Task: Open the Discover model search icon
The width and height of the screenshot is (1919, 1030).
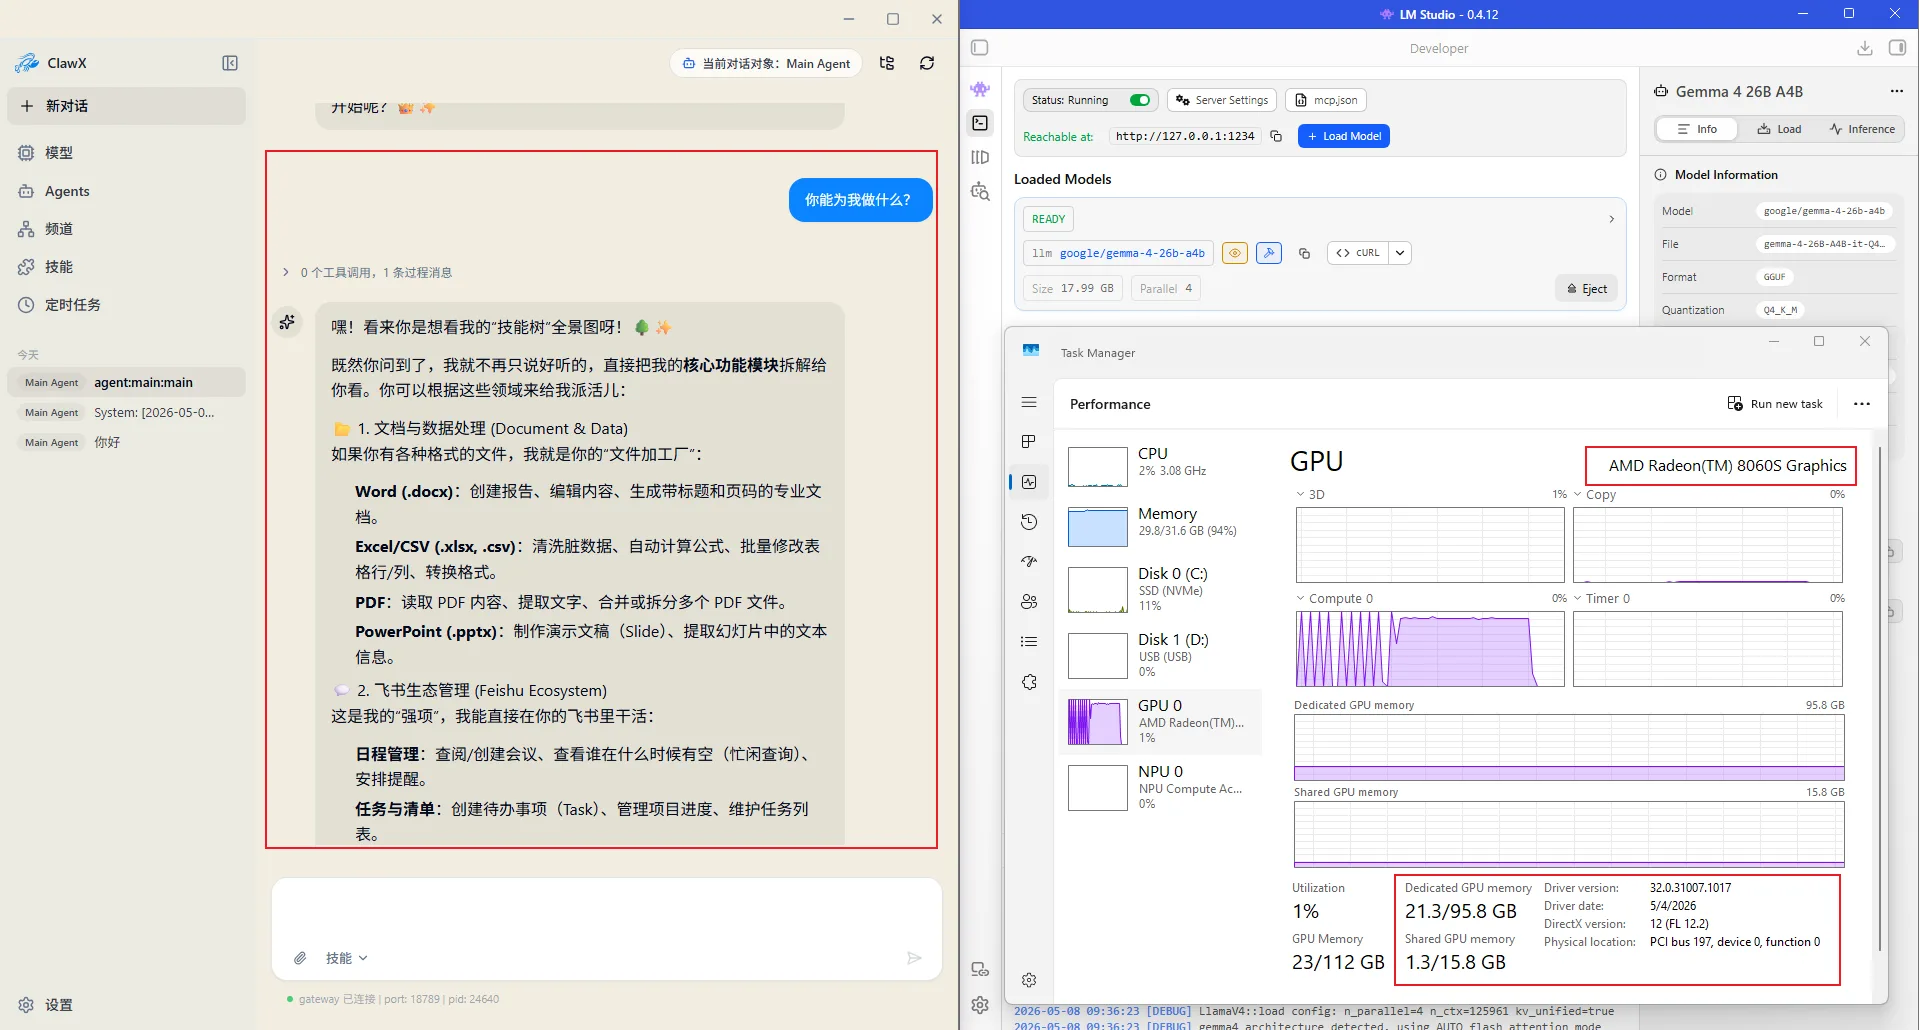Action: (x=980, y=191)
